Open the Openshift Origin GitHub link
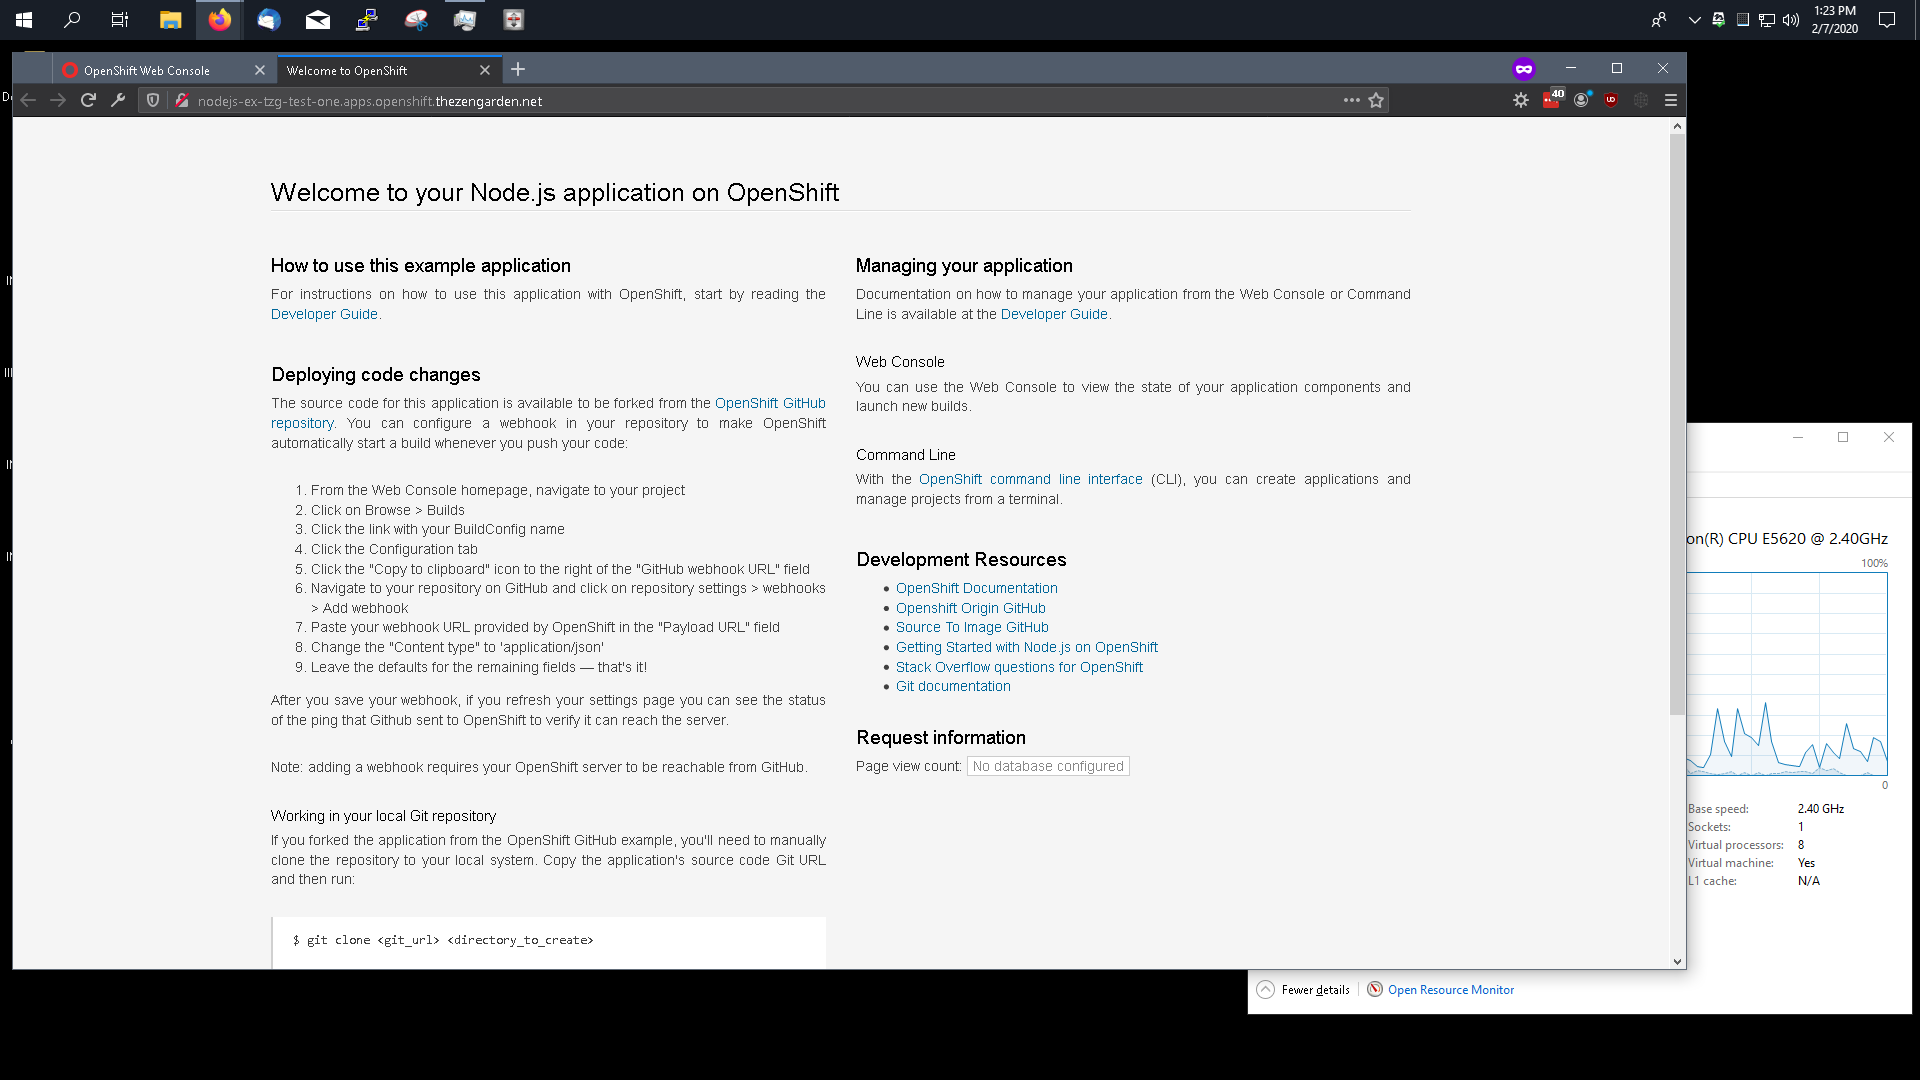Image resolution: width=1920 pixels, height=1080 pixels. pyautogui.click(x=970, y=608)
